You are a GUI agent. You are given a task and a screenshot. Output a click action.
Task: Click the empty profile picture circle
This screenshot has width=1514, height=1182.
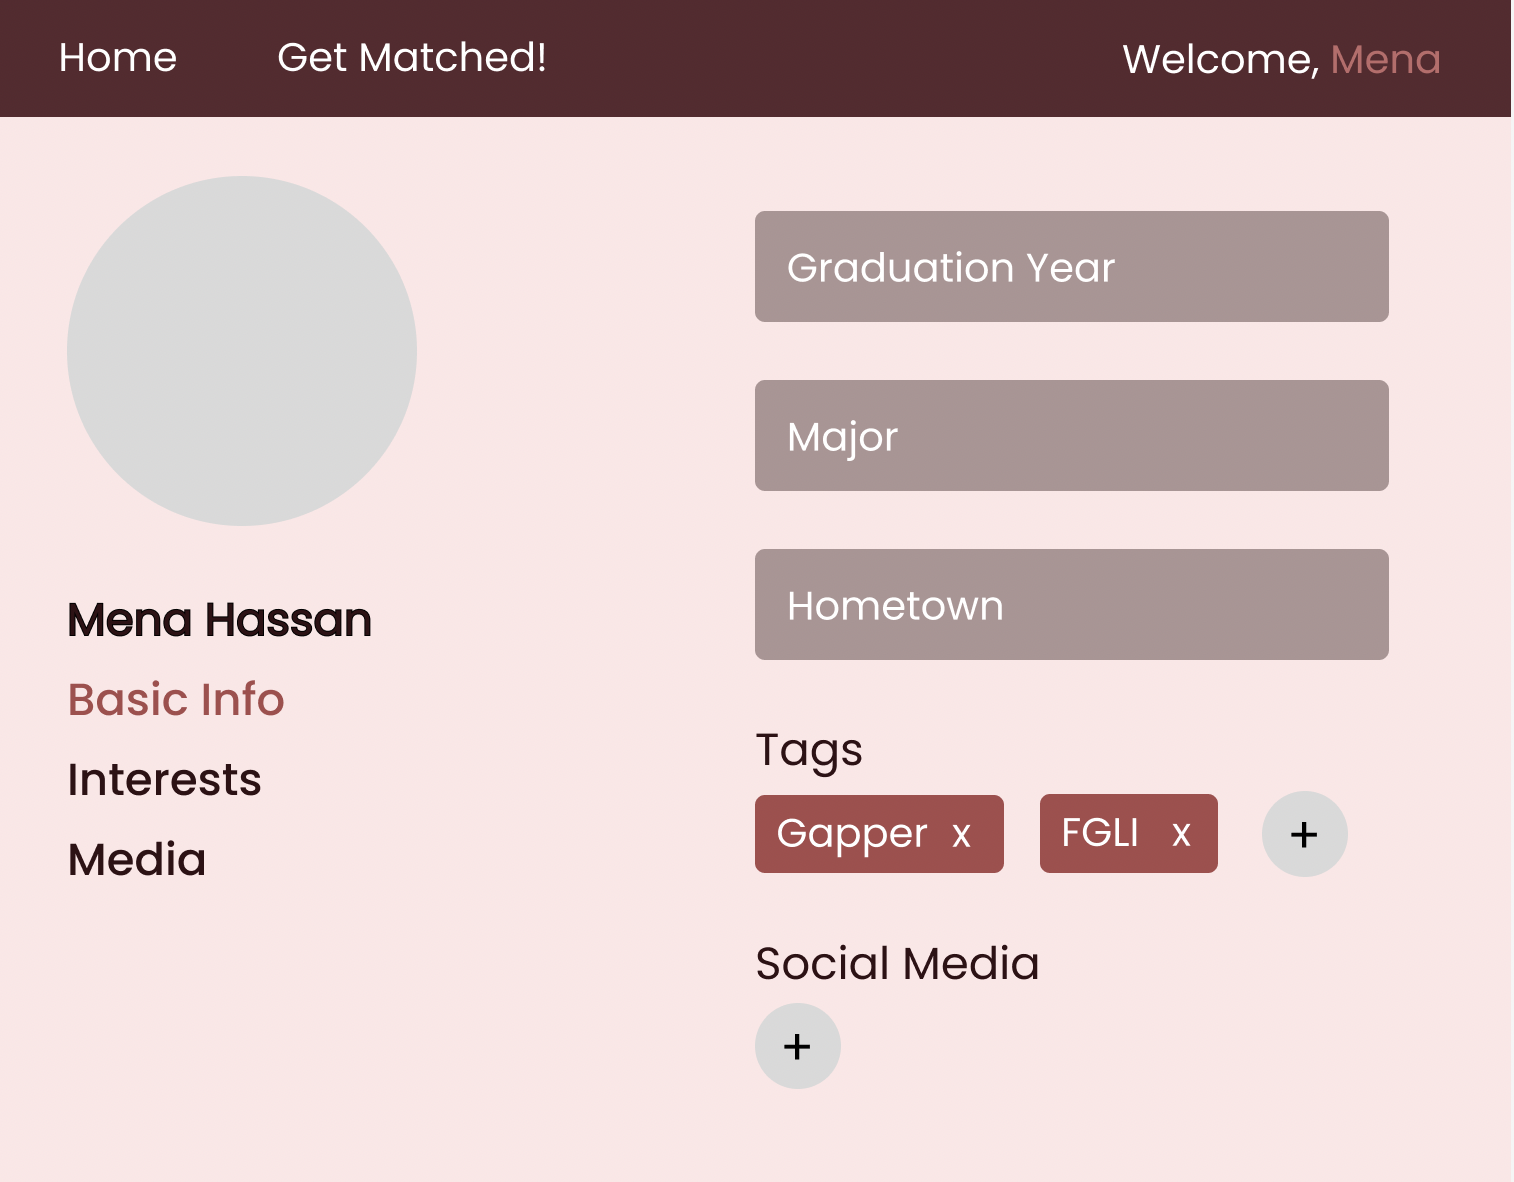pos(241,351)
